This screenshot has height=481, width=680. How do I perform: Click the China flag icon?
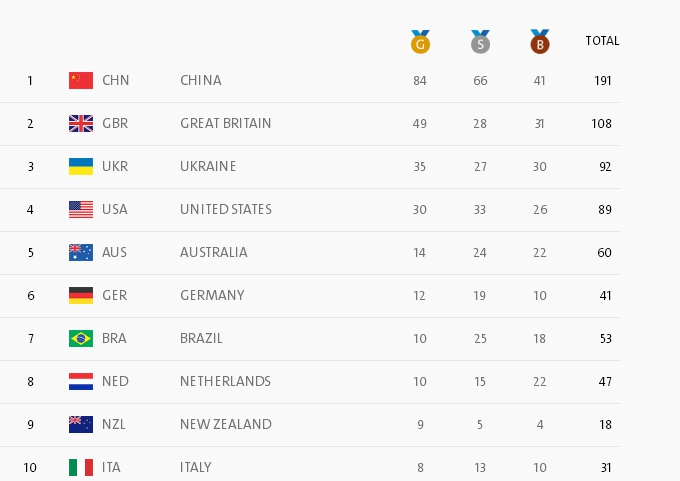click(81, 80)
